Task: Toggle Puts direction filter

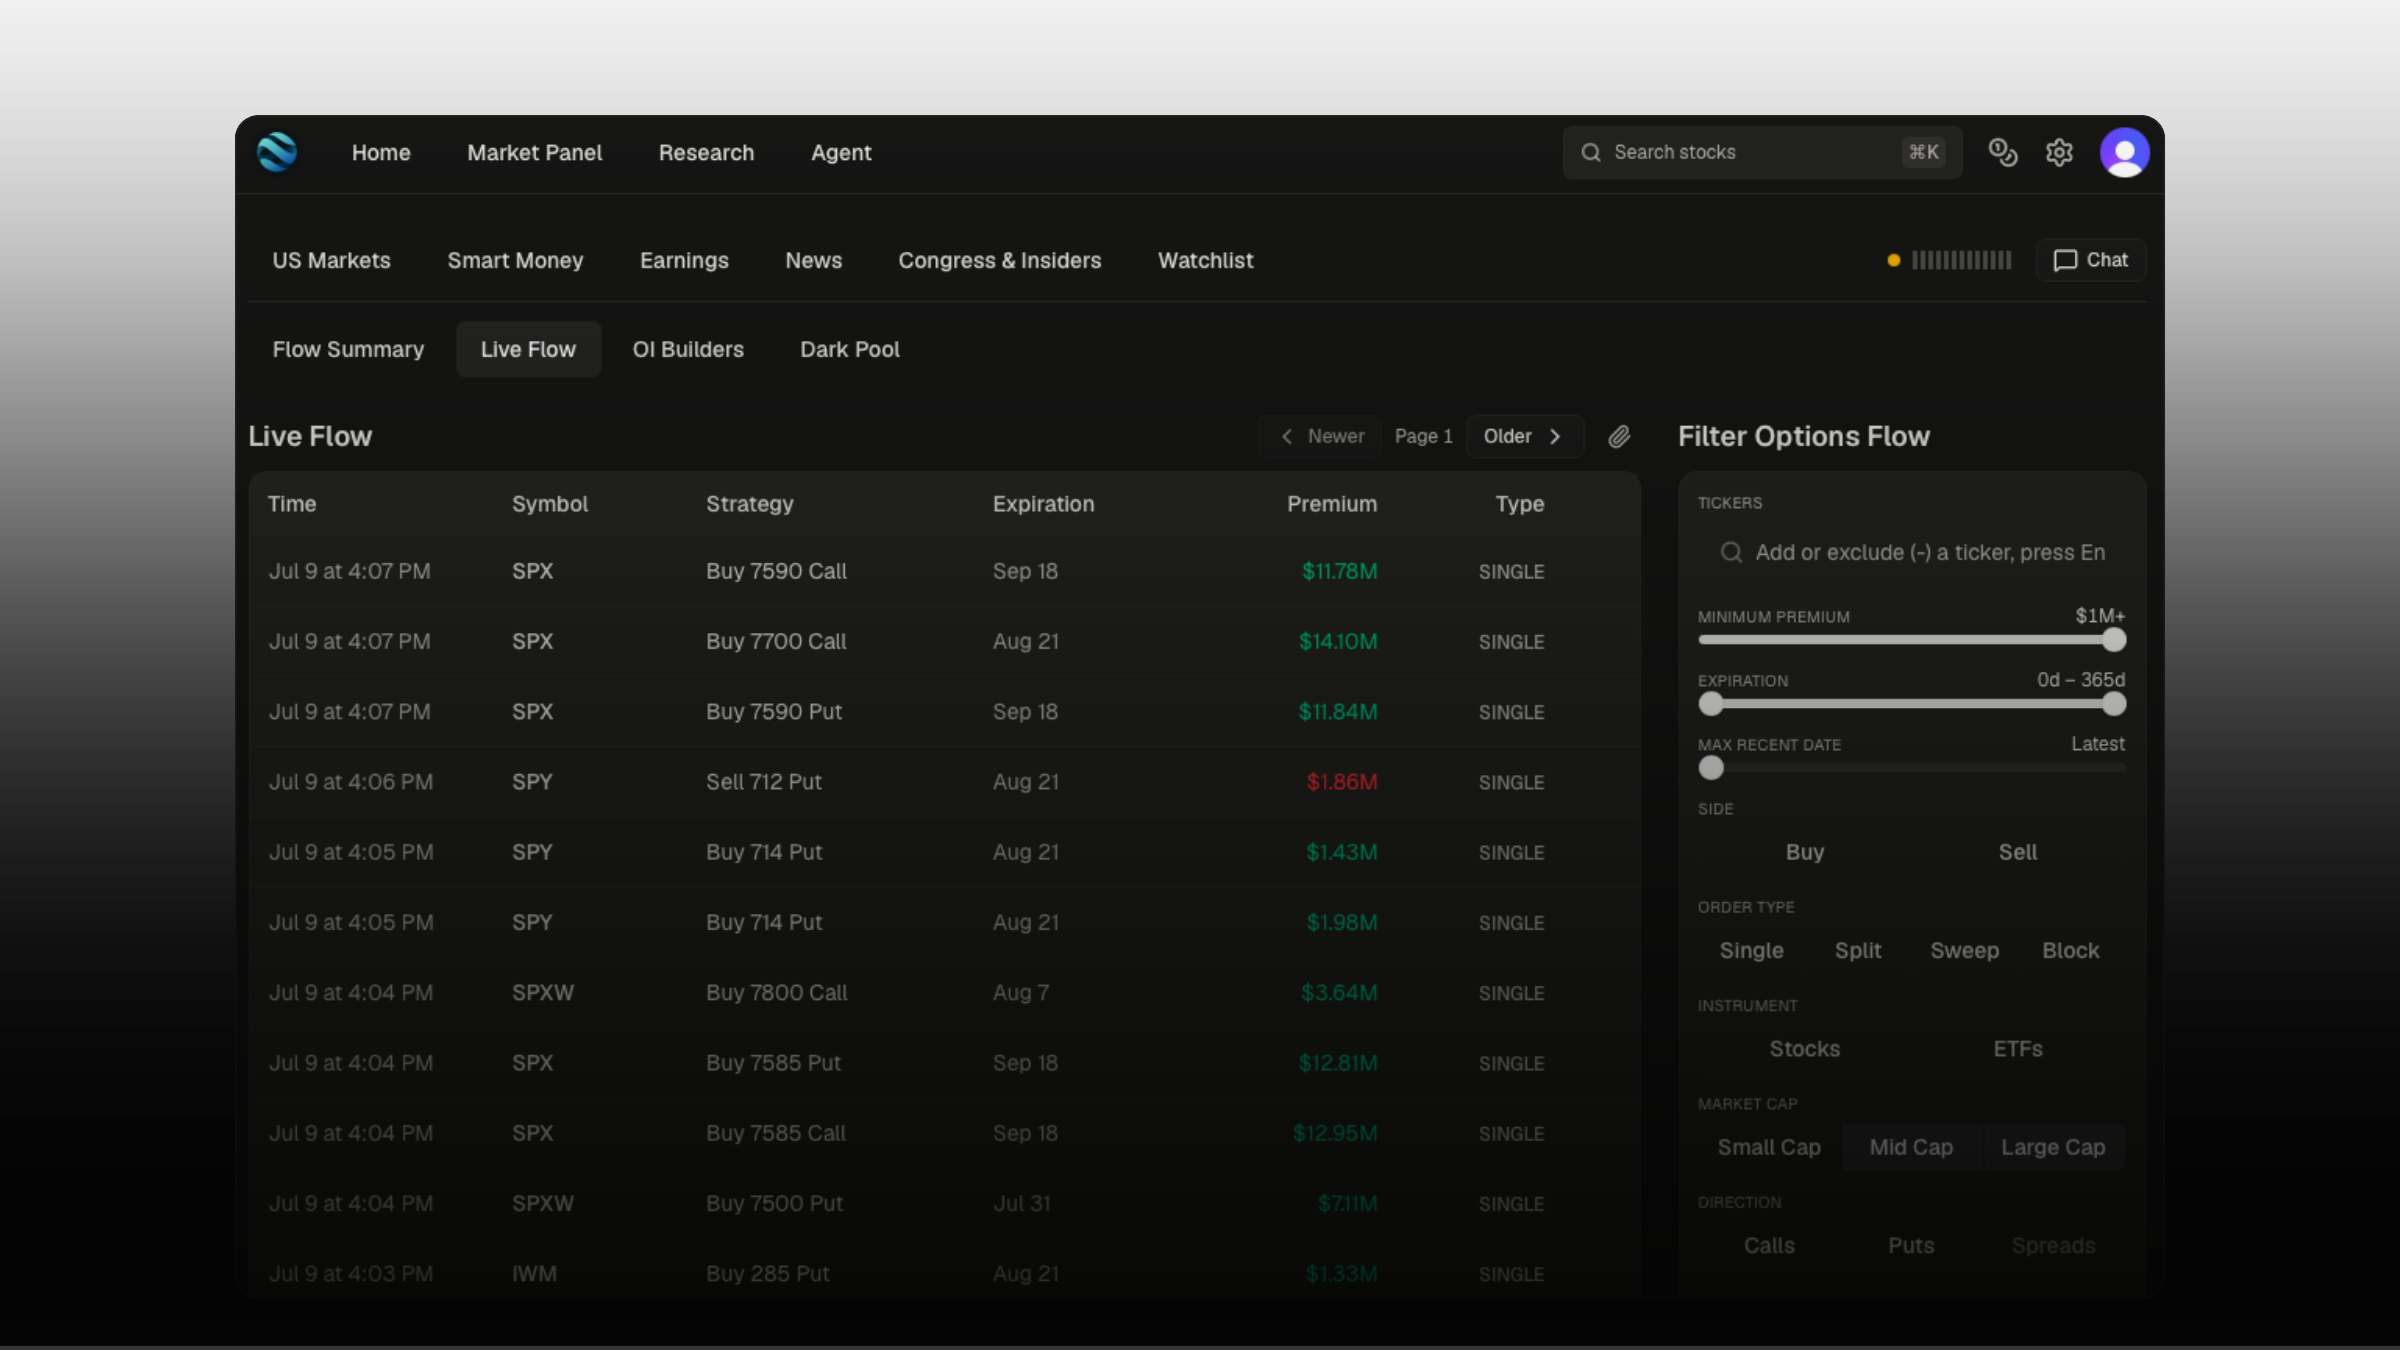Action: click(x=1911, y=1245)
